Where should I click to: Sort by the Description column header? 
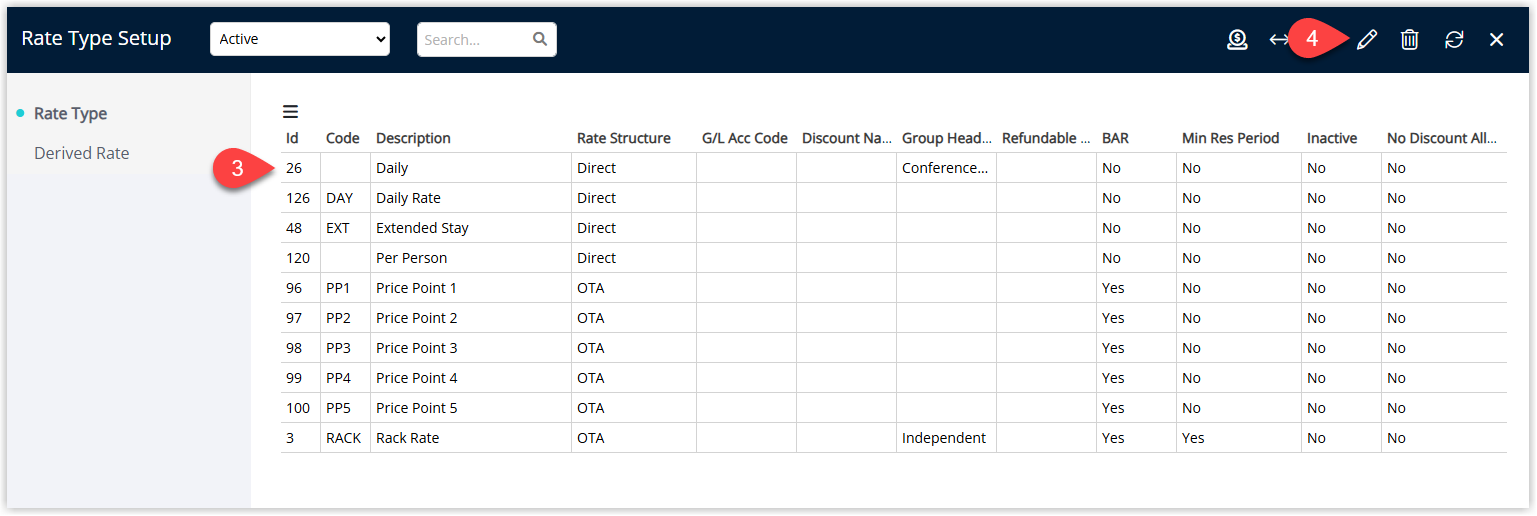click(x=413, y=138)
